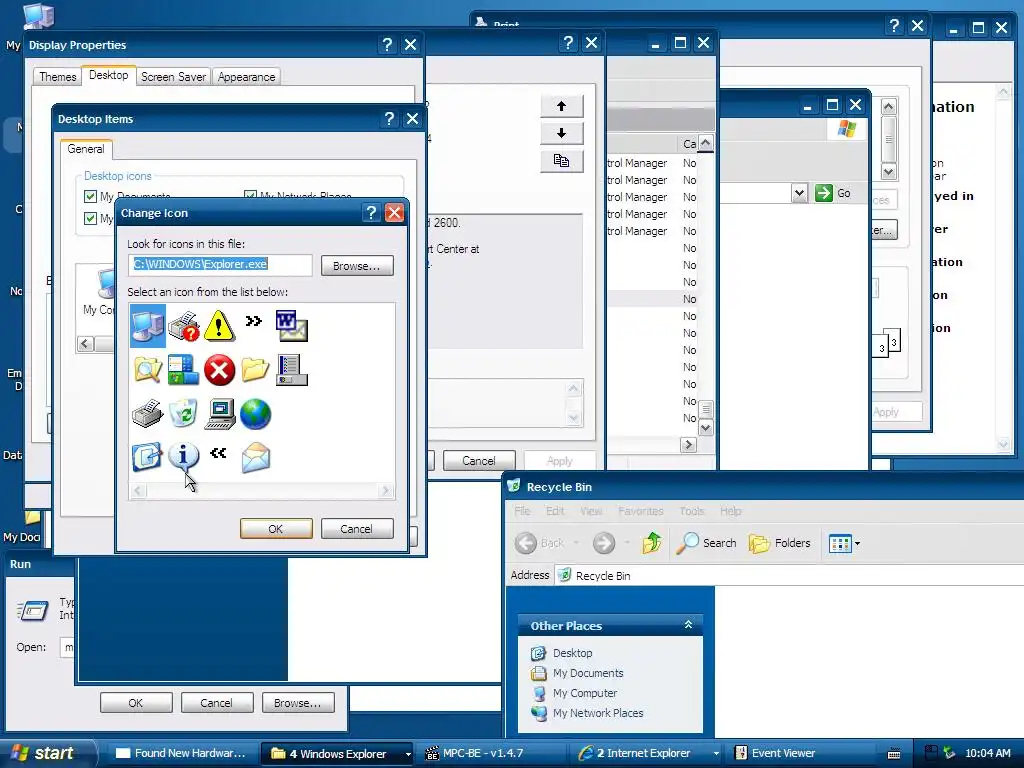Select the General tab in Desktop Items
The image size is (1024, 768).
point(86,149)
